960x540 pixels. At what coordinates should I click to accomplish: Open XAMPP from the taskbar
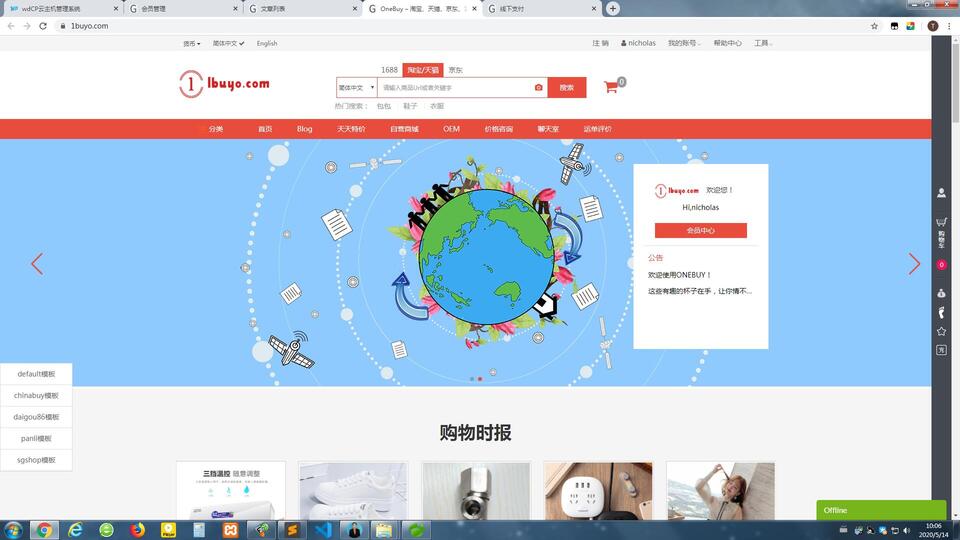pyautogui.click(x=231, y=530)
